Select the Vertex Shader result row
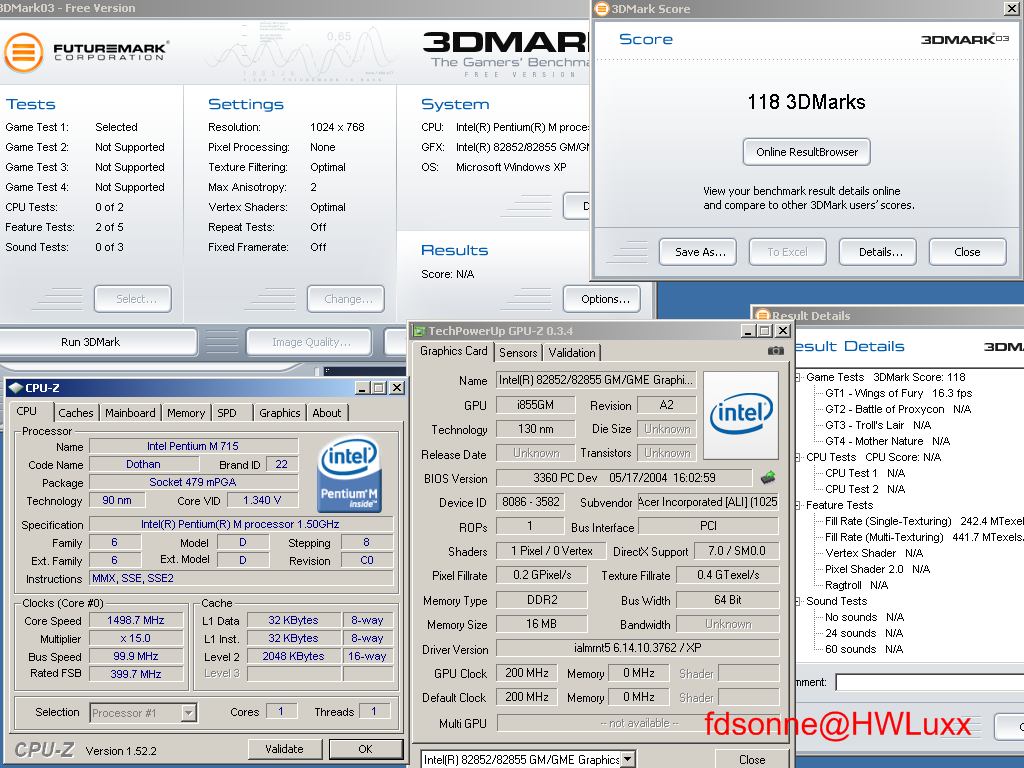The height and width of the screenshot is (768, 1024). pos(874,553)
